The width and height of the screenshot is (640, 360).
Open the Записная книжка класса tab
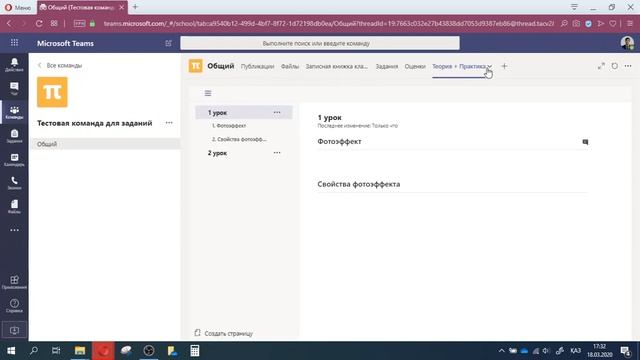pos(337,67)
